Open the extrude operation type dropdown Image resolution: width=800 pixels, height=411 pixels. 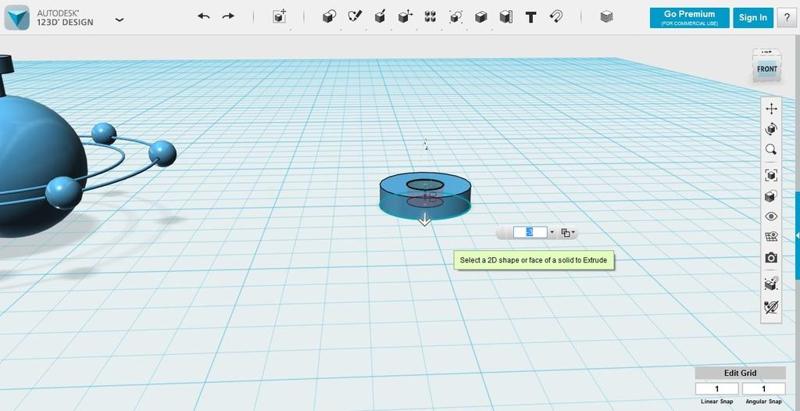click(567, 232)
